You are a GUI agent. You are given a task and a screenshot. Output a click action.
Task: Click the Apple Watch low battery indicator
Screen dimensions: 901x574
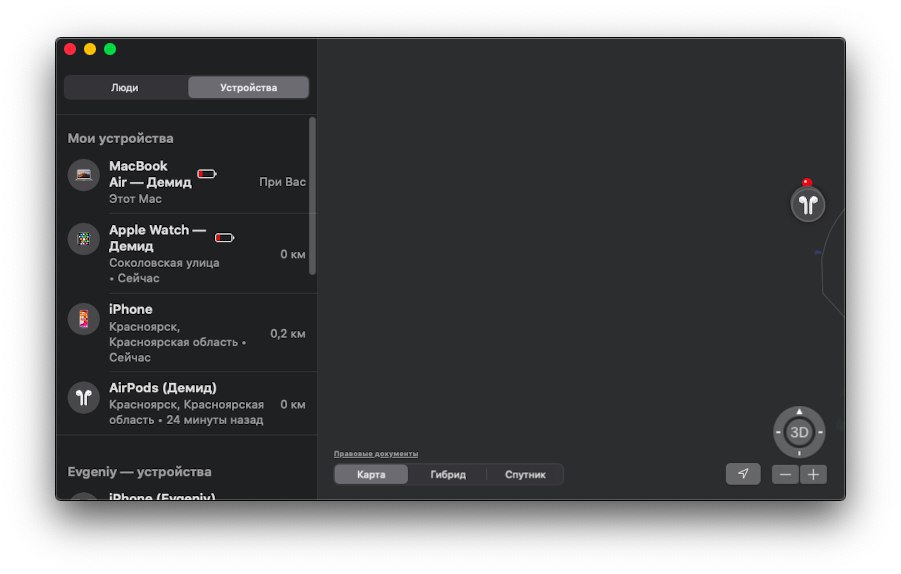pyautogui.click(x=224, y=237)
